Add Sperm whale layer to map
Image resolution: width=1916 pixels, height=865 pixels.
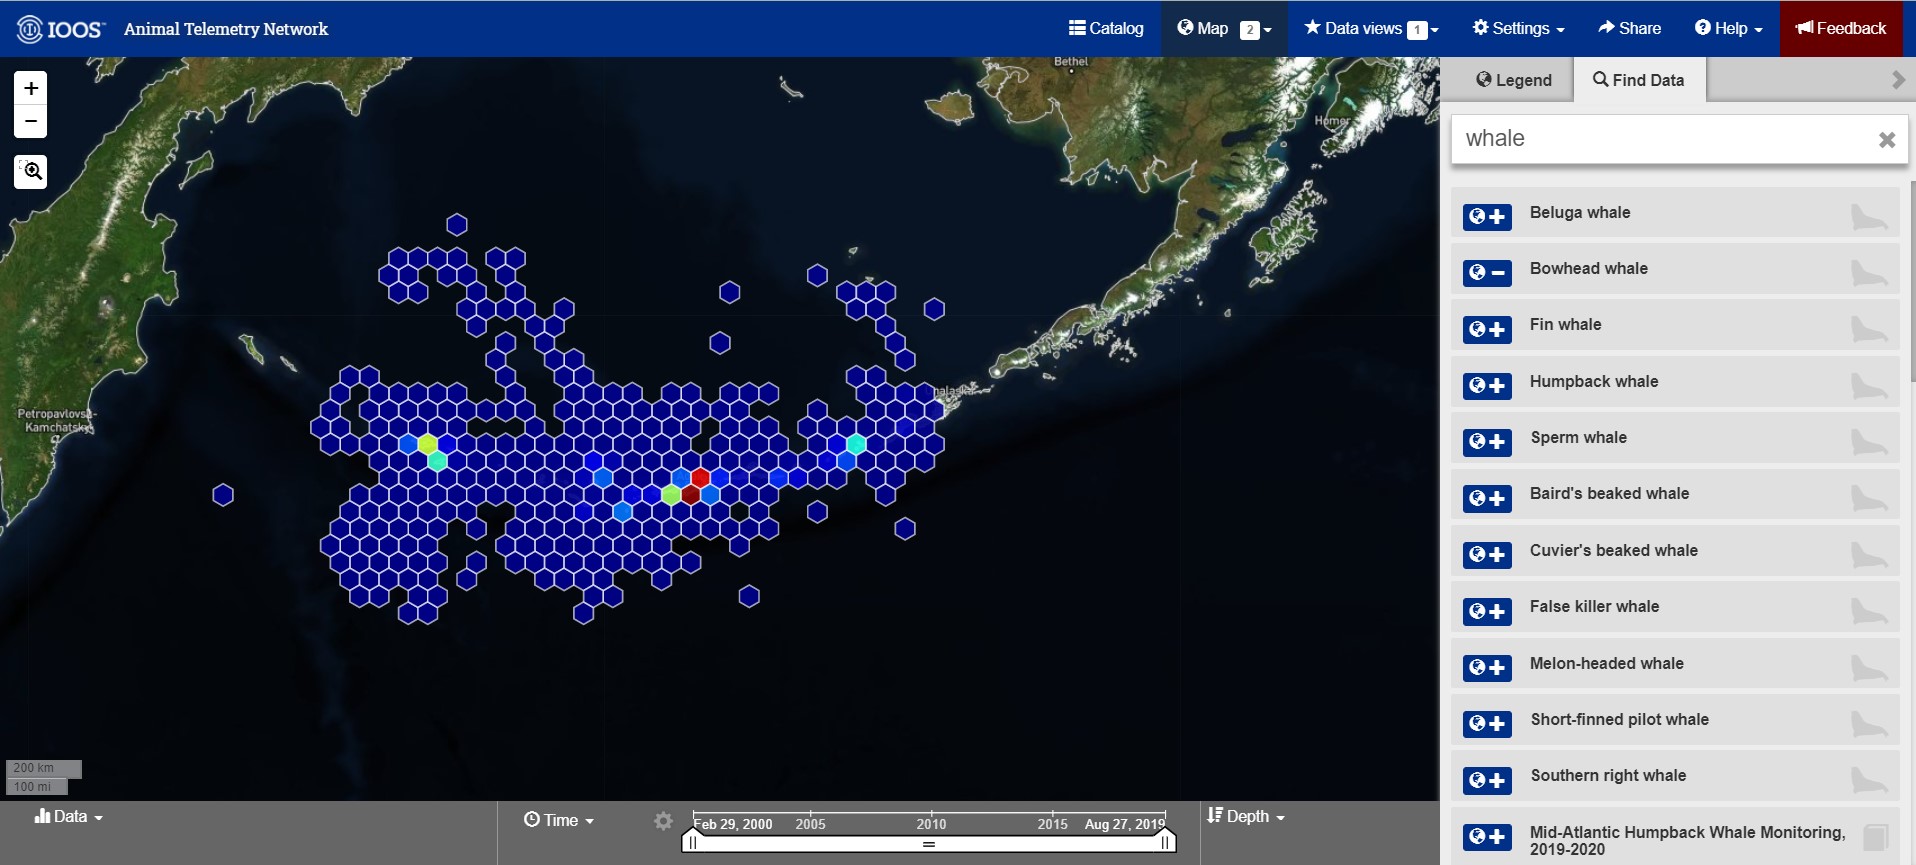tap(1487, 442)
